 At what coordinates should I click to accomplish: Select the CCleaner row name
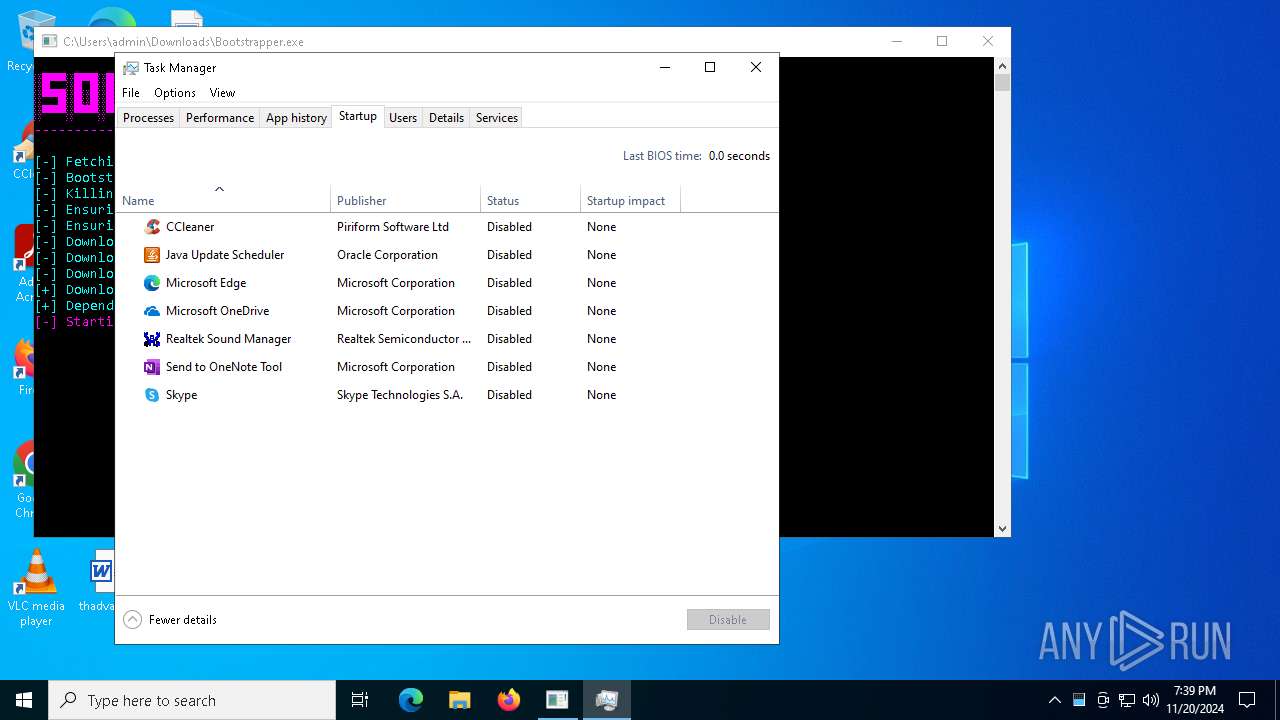[x=190, y=227]
